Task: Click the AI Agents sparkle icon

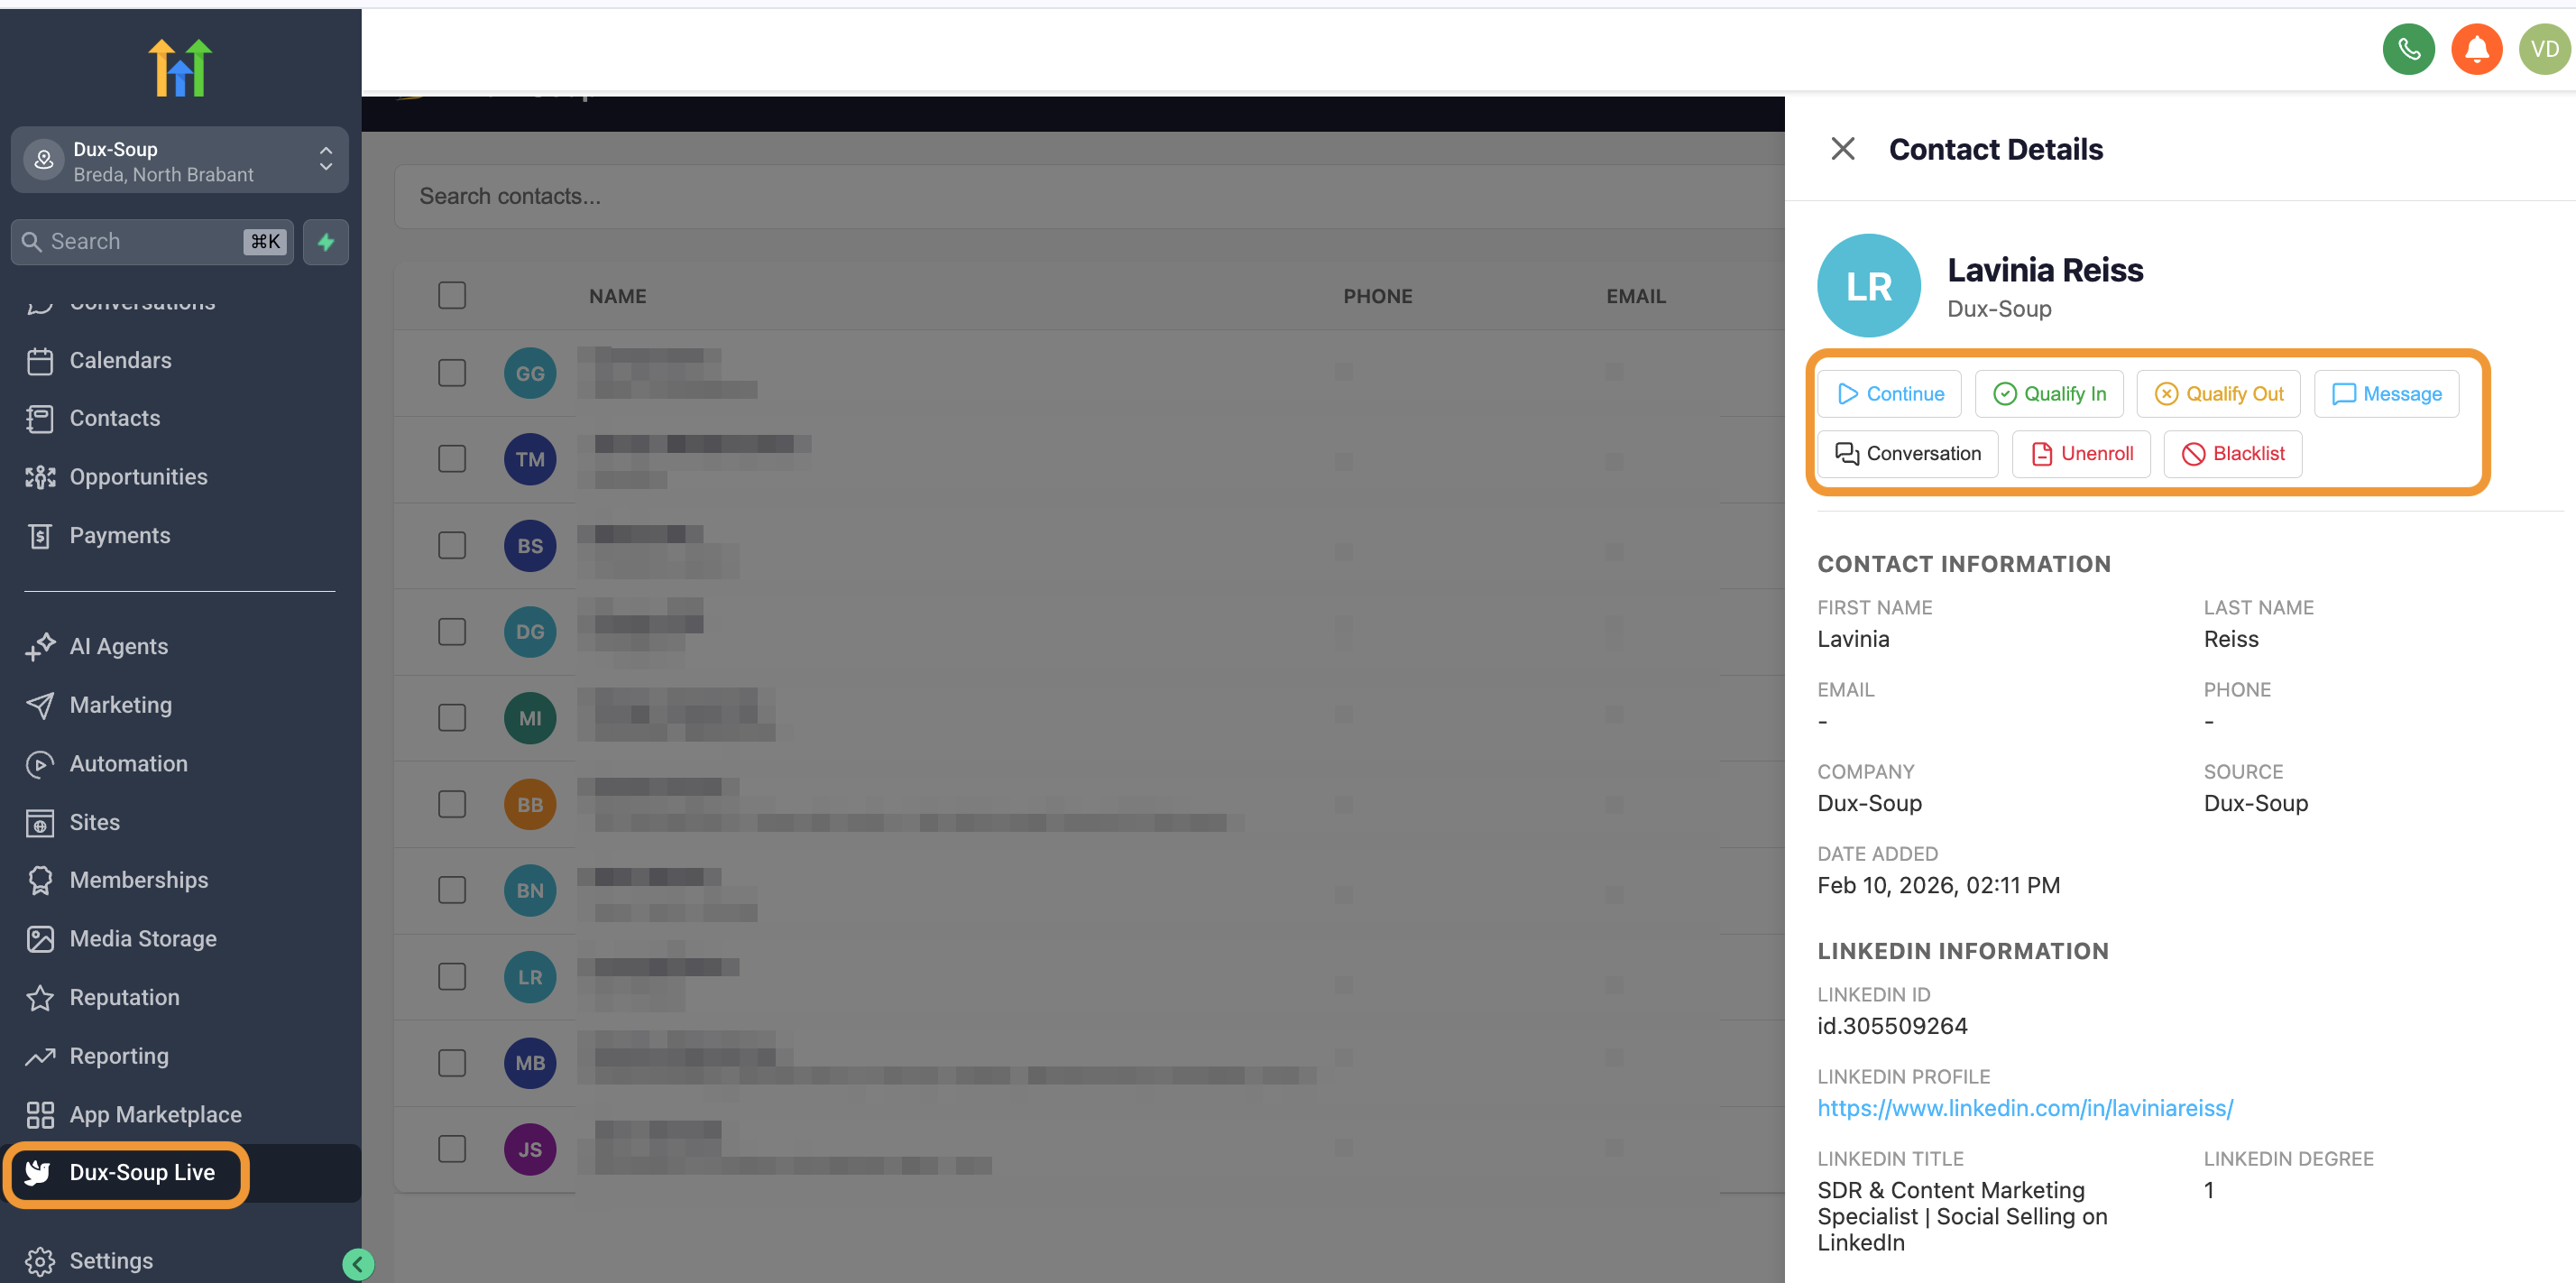Action: click(40, 647)
